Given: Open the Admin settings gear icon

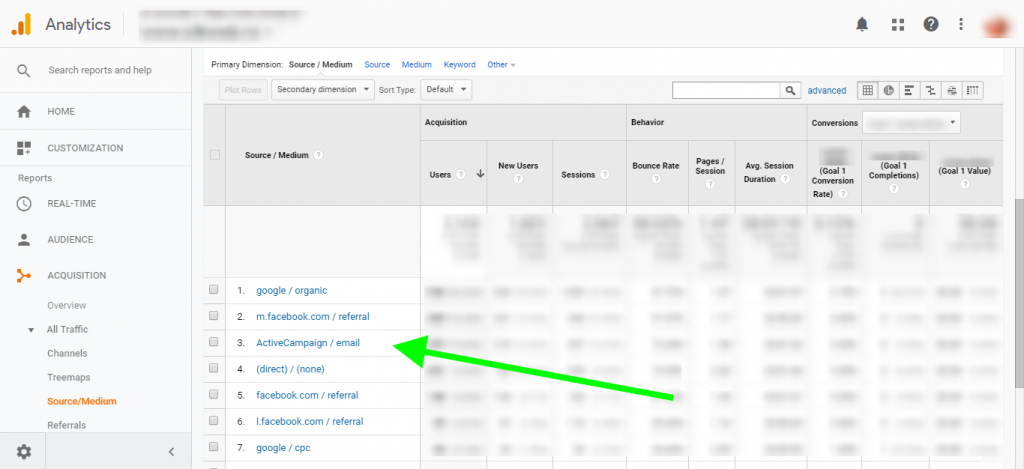Looking at the screenshot, I should click(24, 452).
